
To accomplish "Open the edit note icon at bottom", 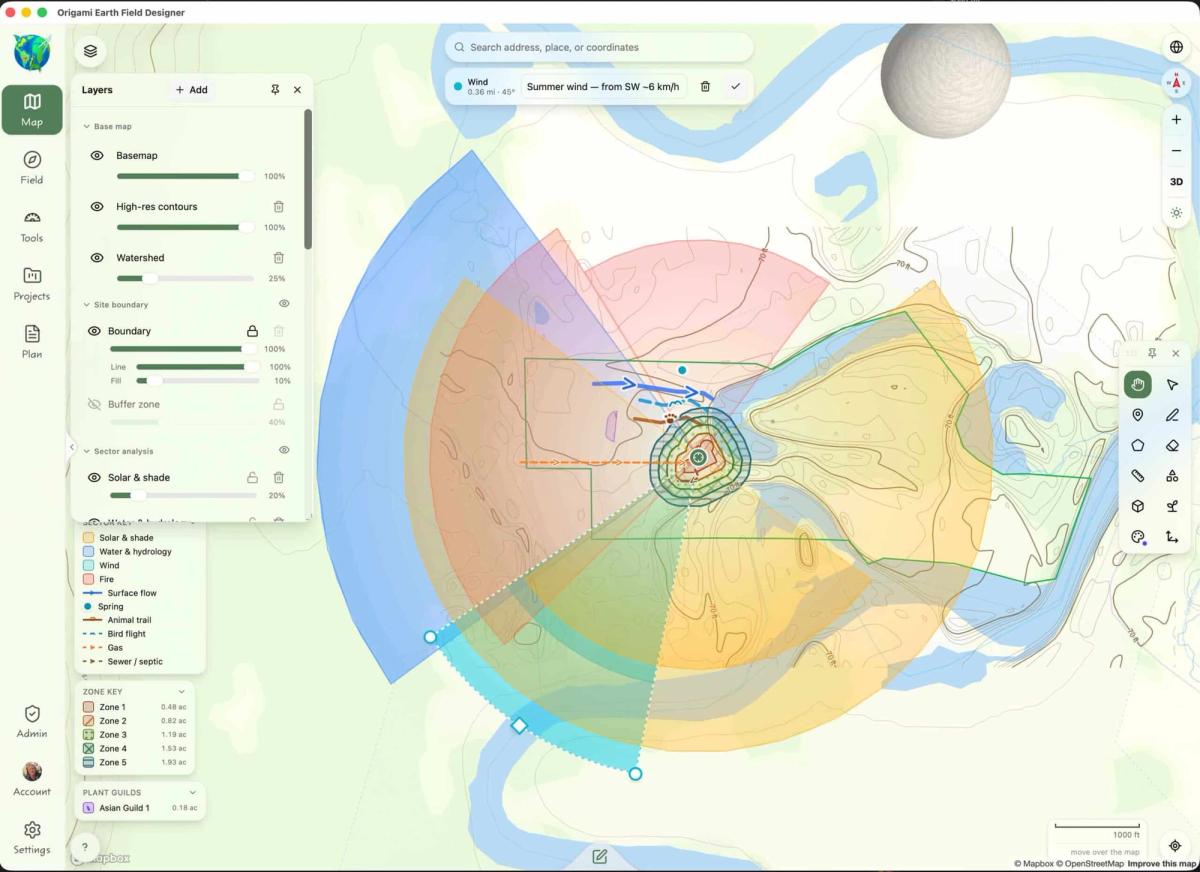I will click(x=600, y=856).
